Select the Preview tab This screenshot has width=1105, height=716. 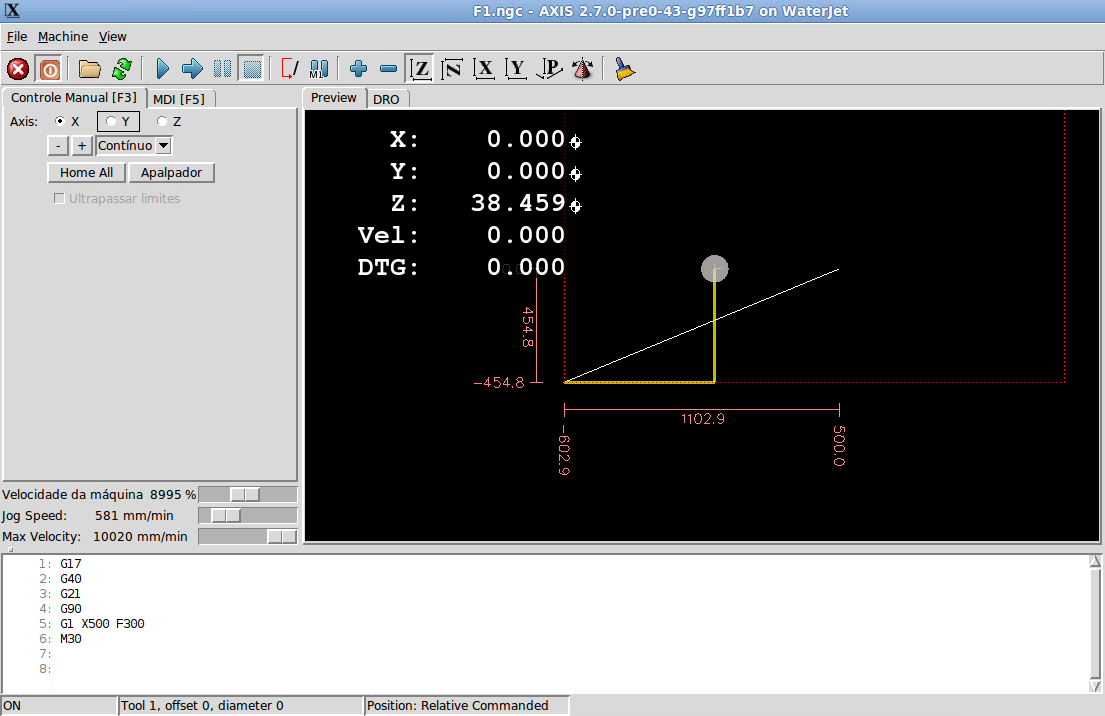(334, 98)
